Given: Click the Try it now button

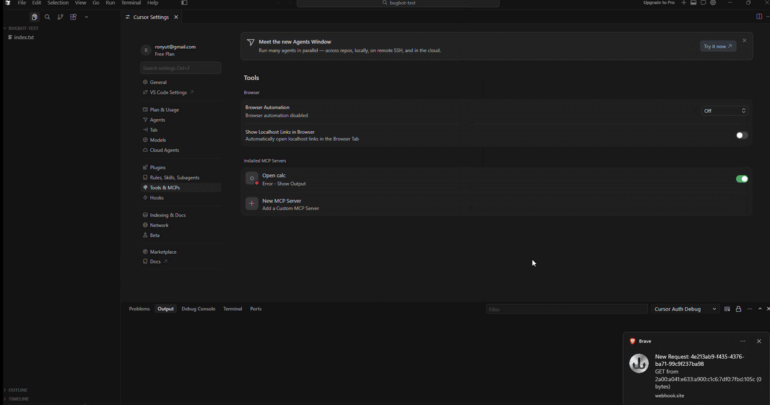Looking at the screenshot, I should (717, 46).
